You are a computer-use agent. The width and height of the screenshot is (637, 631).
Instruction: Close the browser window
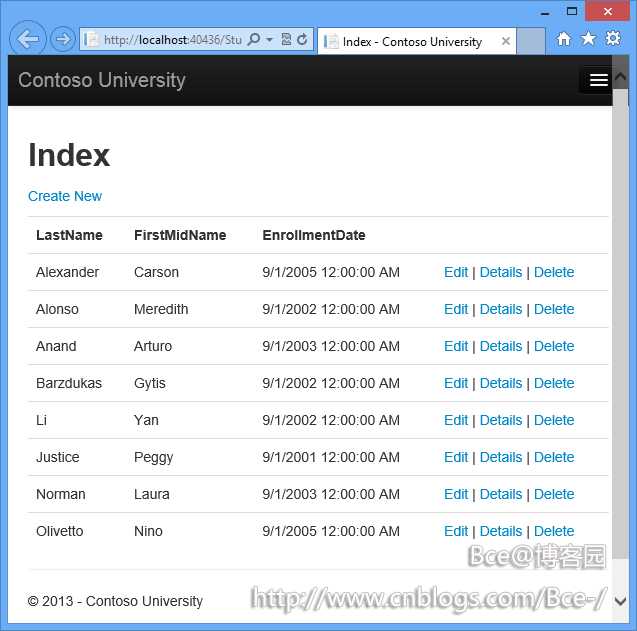coord(607,11)
